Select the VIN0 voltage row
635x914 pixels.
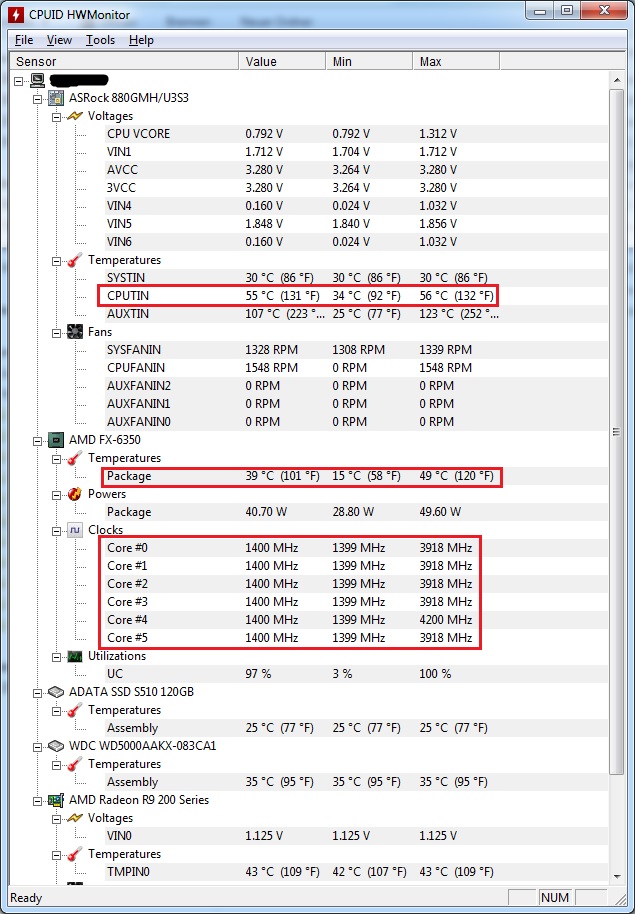pyautogui.click(x=356, y=836)
